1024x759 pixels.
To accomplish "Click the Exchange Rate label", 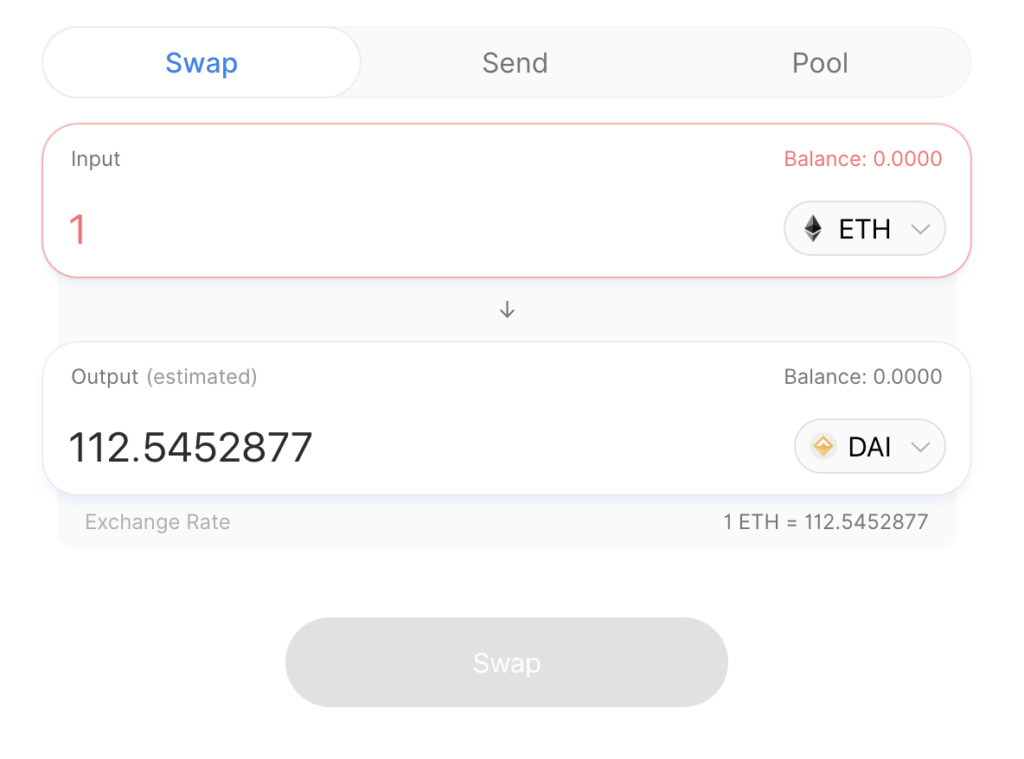I will (x=157, y=521).
